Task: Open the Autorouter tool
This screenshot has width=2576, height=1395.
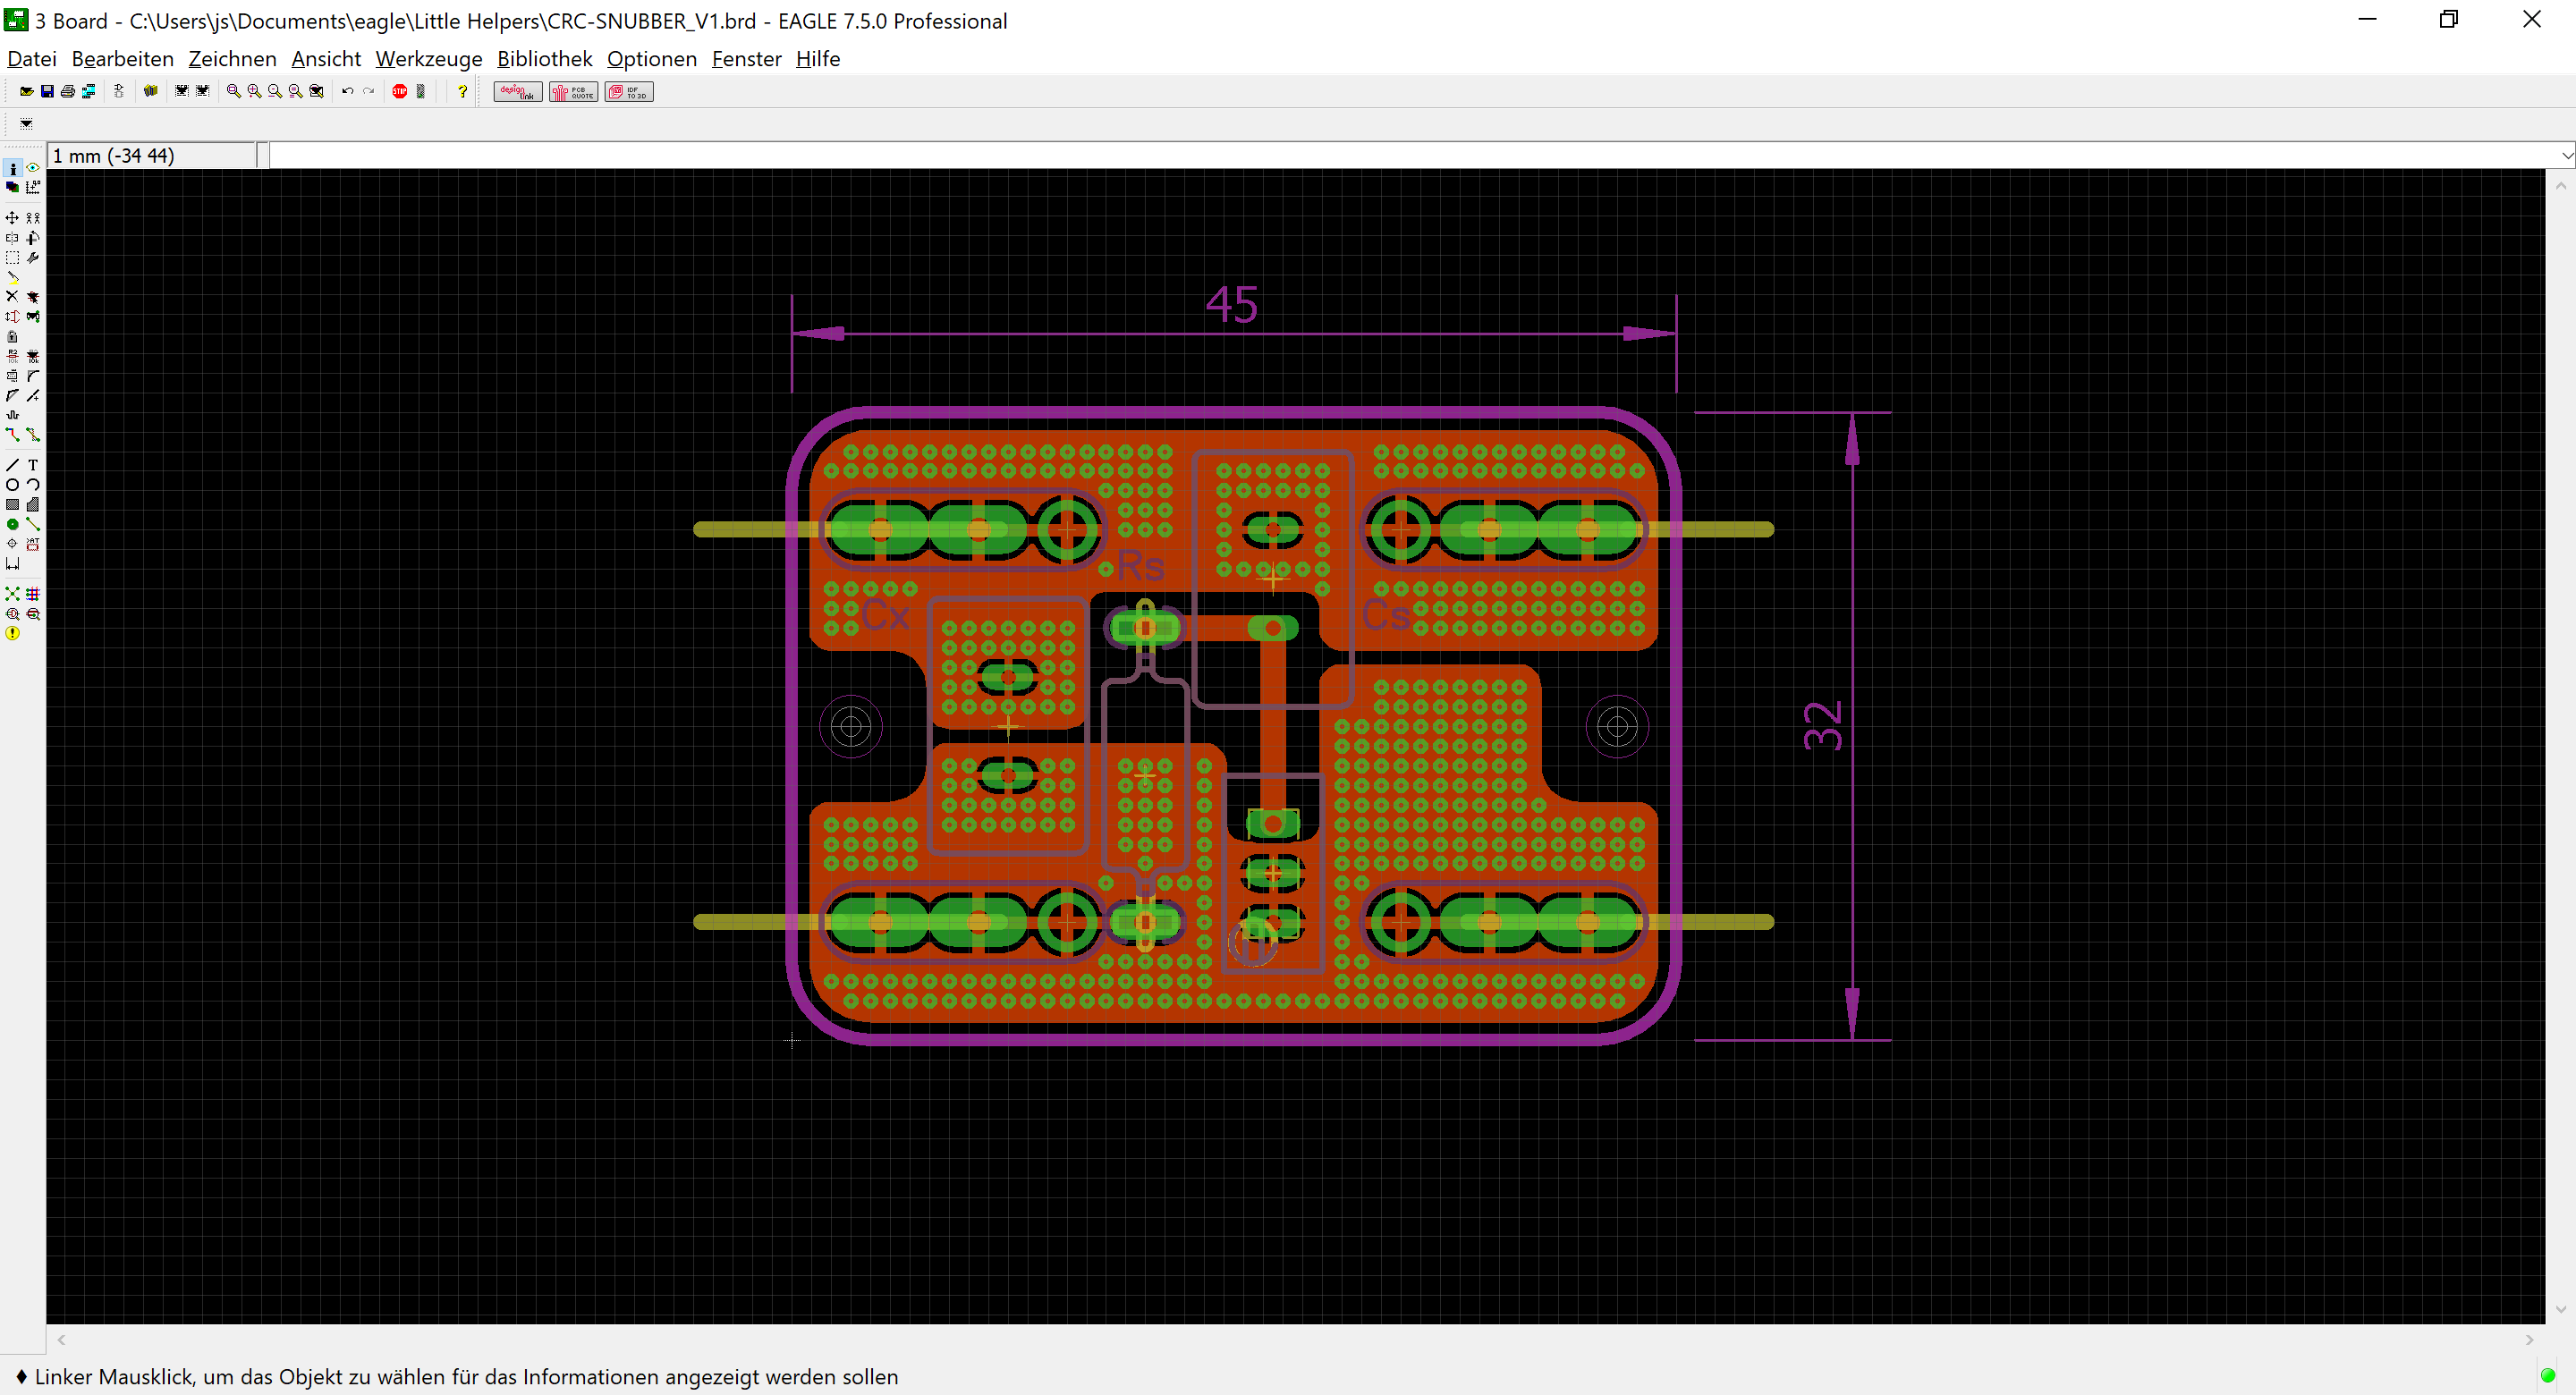Action: coord(33,594)
